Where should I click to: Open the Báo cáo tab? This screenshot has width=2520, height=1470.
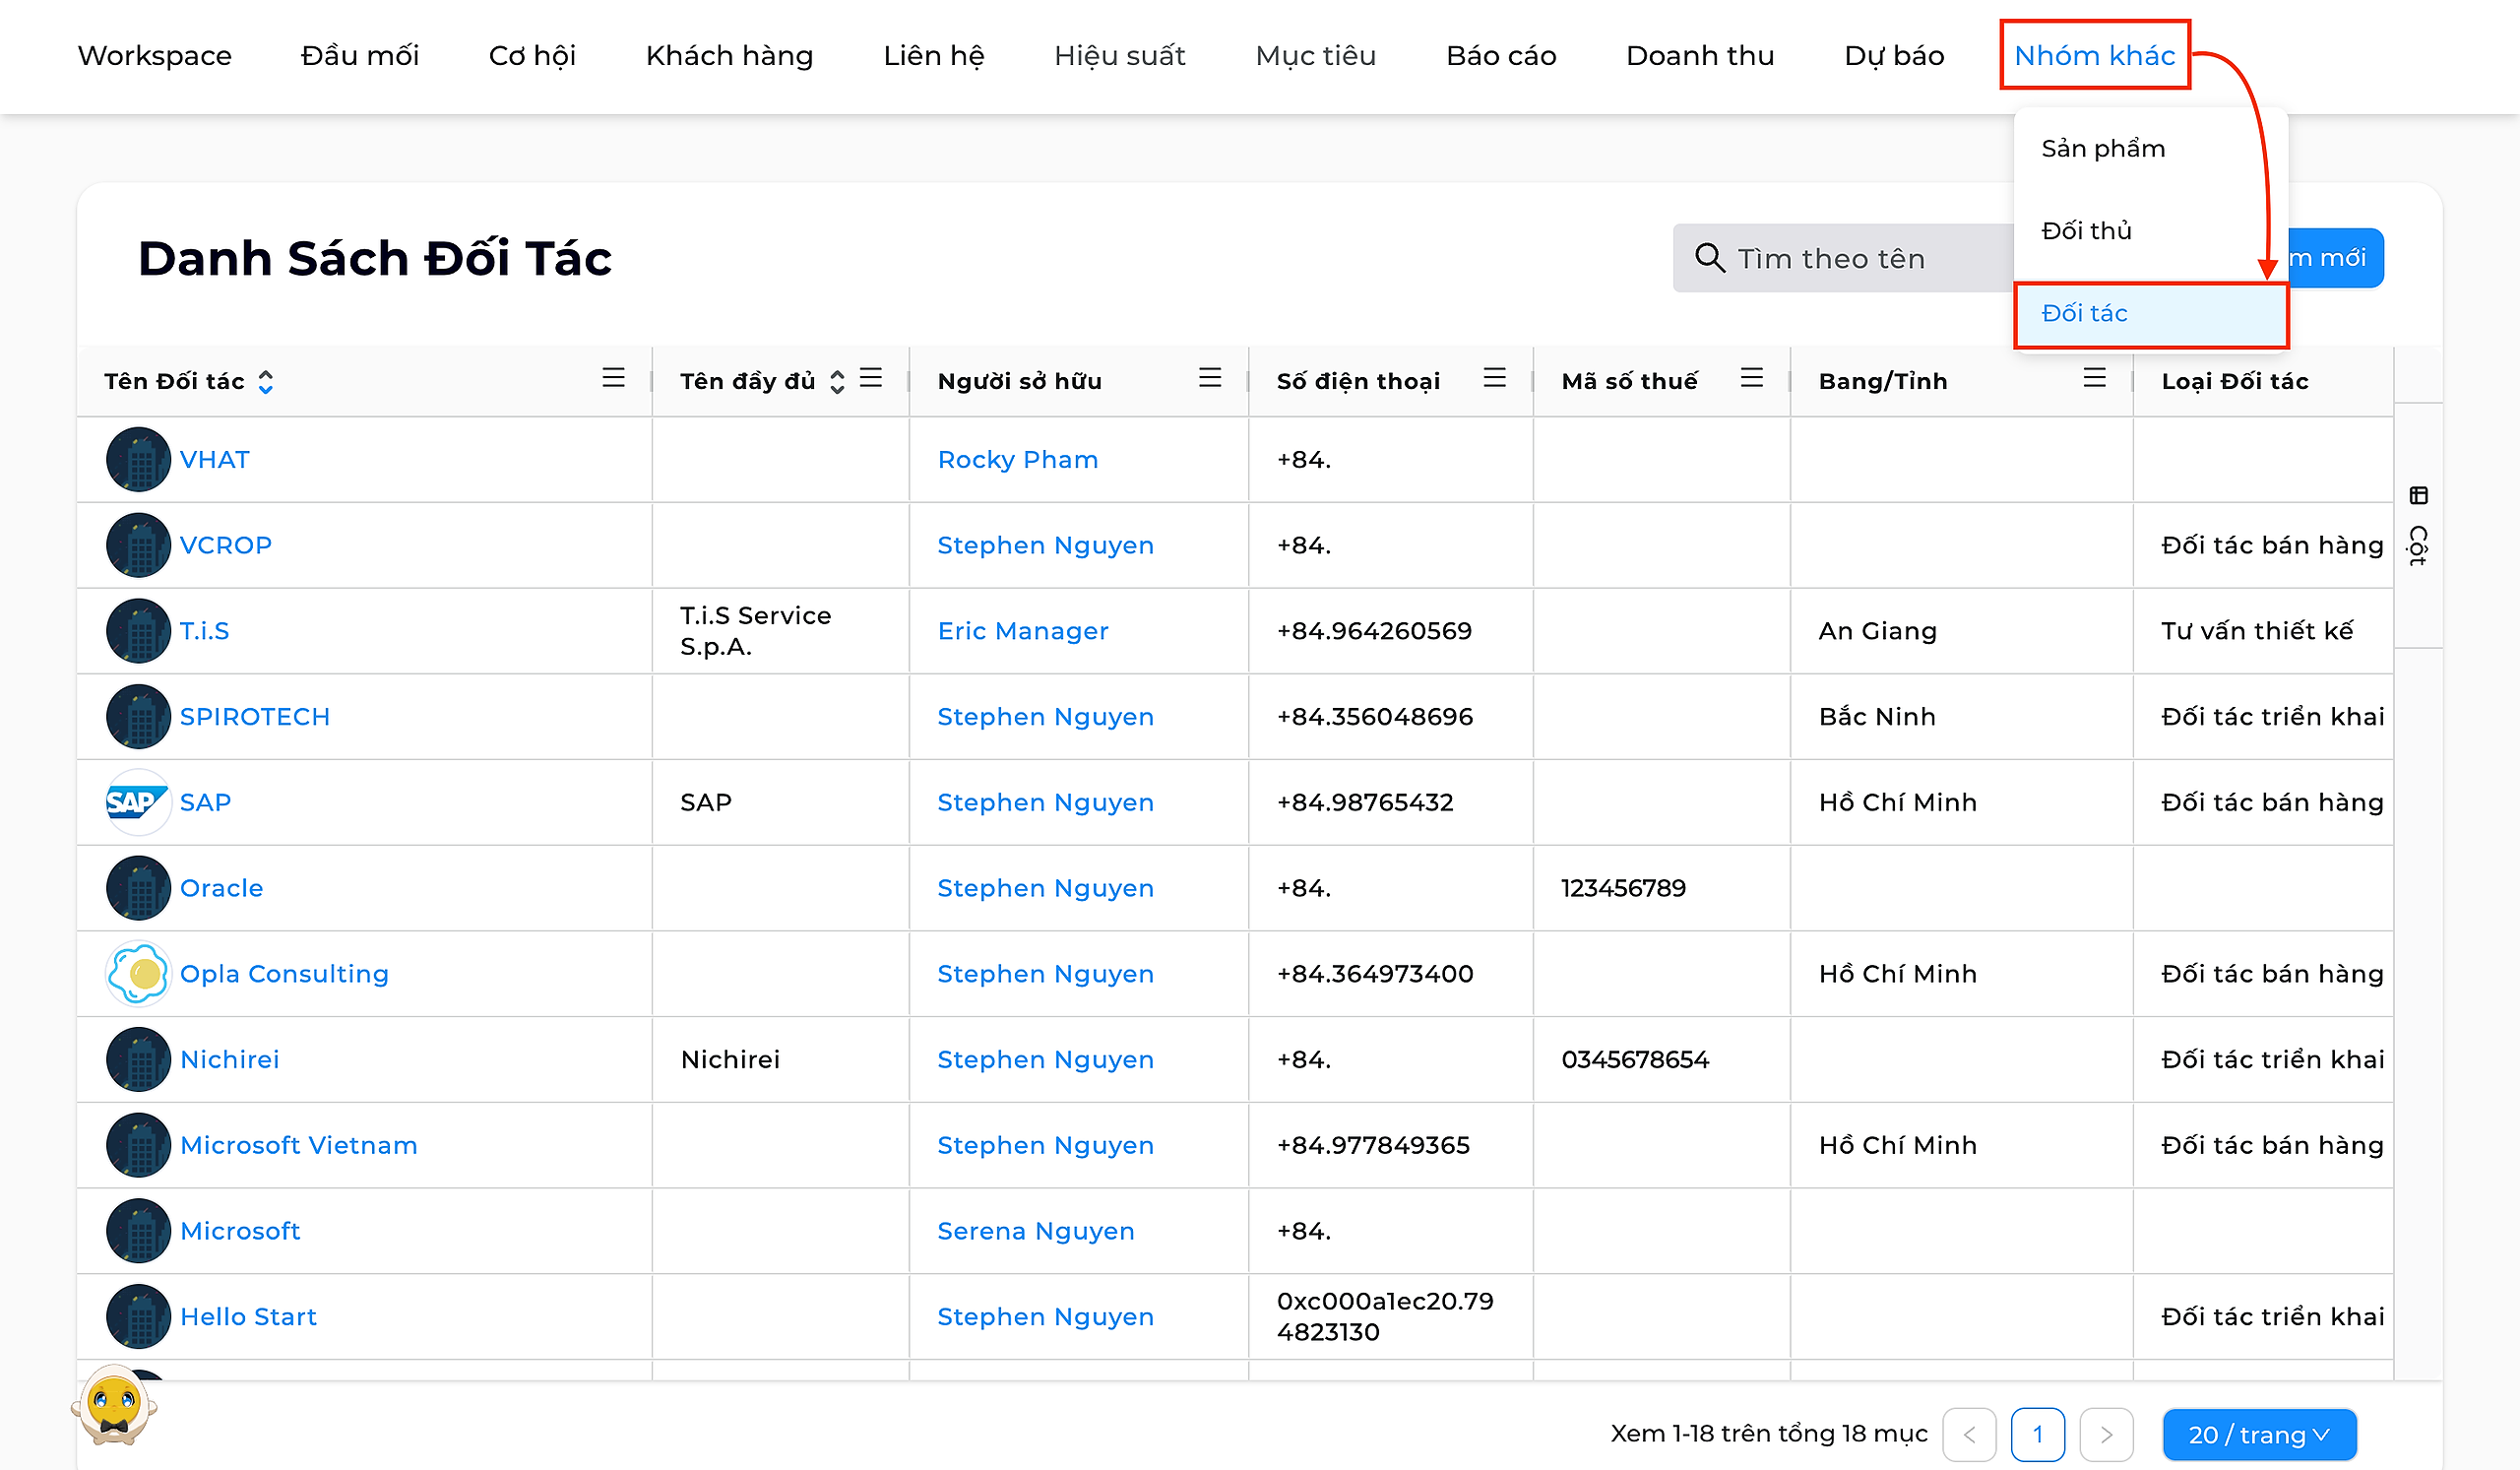point(1501,55)
